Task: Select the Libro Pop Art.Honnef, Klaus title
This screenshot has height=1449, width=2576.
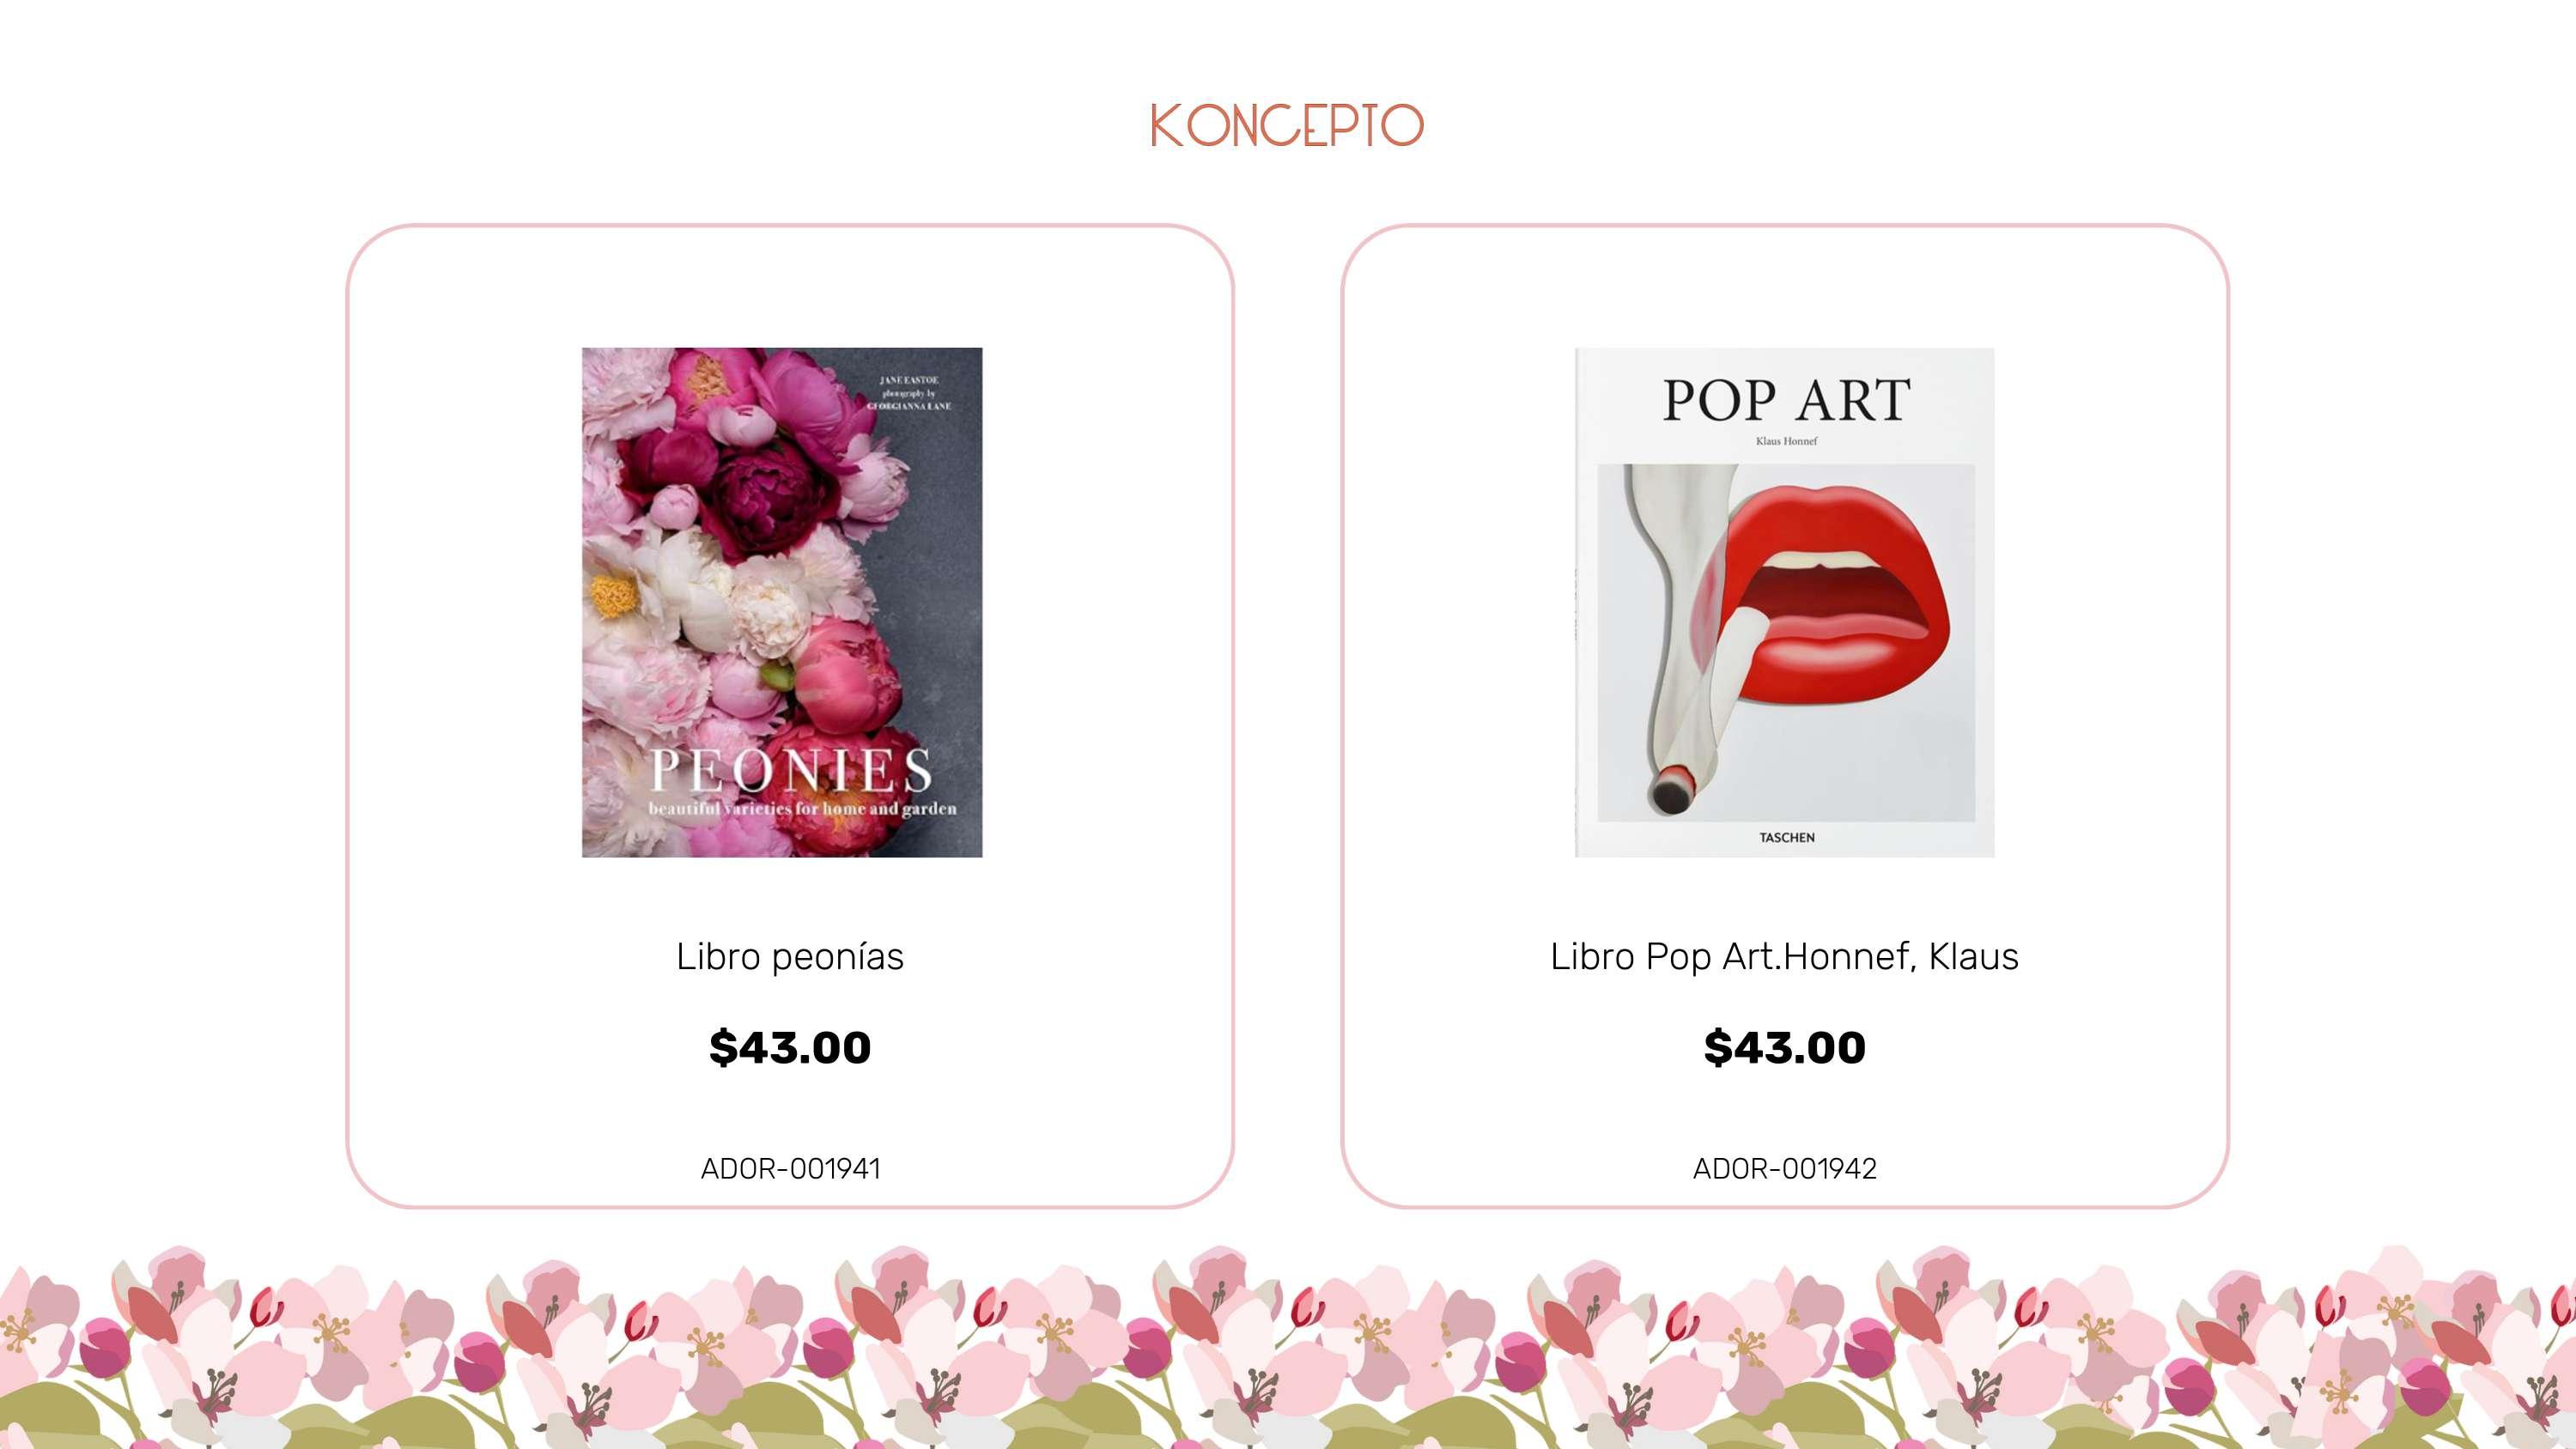Action: (1785, 956)
